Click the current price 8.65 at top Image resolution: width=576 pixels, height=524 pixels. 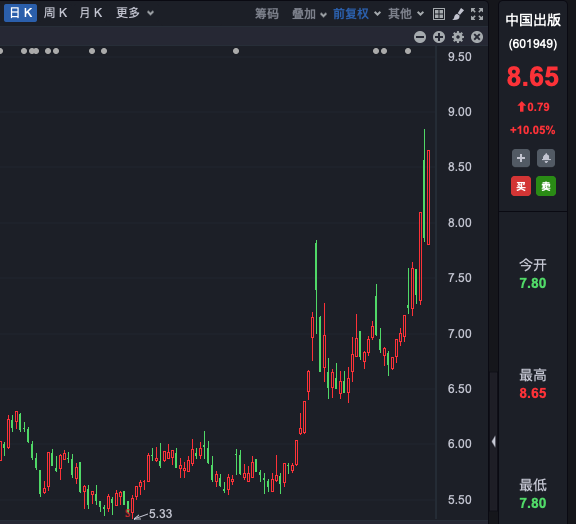[x=533, y=77]
